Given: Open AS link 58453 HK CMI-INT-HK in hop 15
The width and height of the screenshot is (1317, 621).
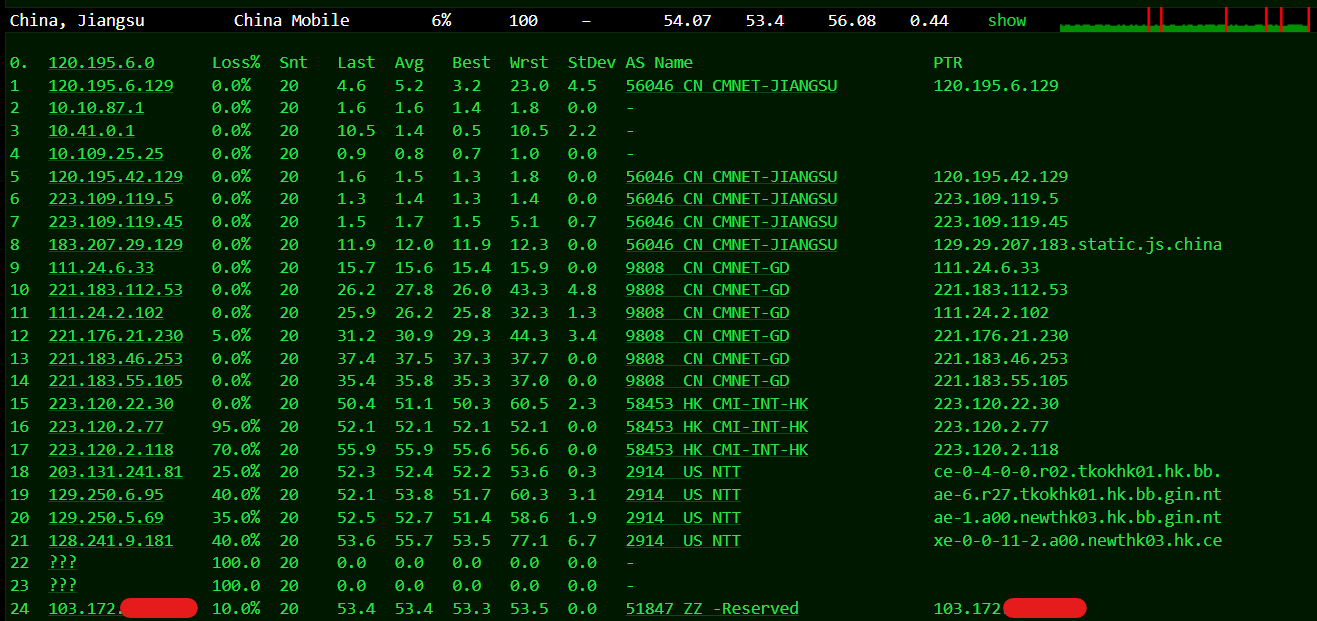Looking at the screenshot, I should [x=717, y=404].
